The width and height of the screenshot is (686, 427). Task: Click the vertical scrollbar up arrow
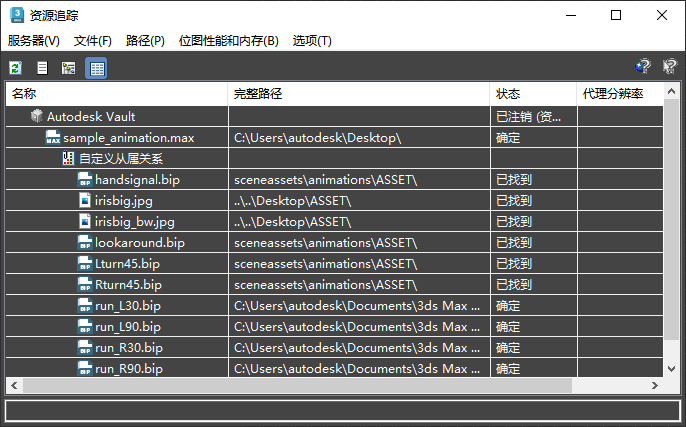(x=672, y=91)
